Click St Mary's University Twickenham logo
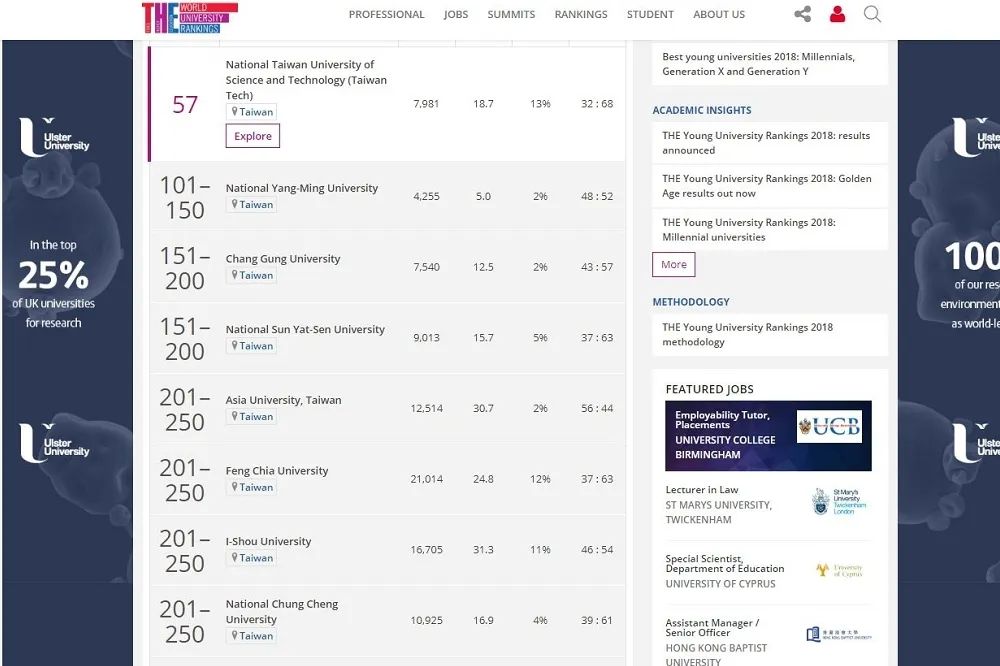 (x=839, y=501)
